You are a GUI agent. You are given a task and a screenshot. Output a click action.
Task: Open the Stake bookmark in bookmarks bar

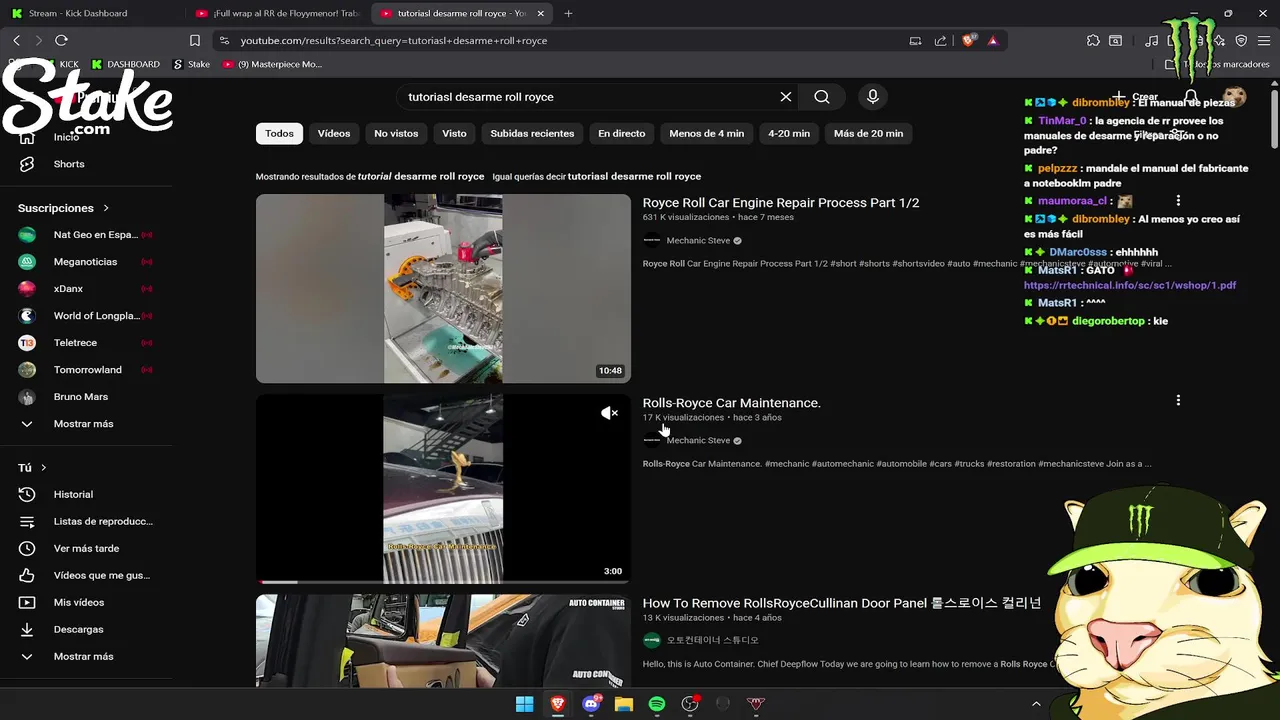click(x=191, y=64)
